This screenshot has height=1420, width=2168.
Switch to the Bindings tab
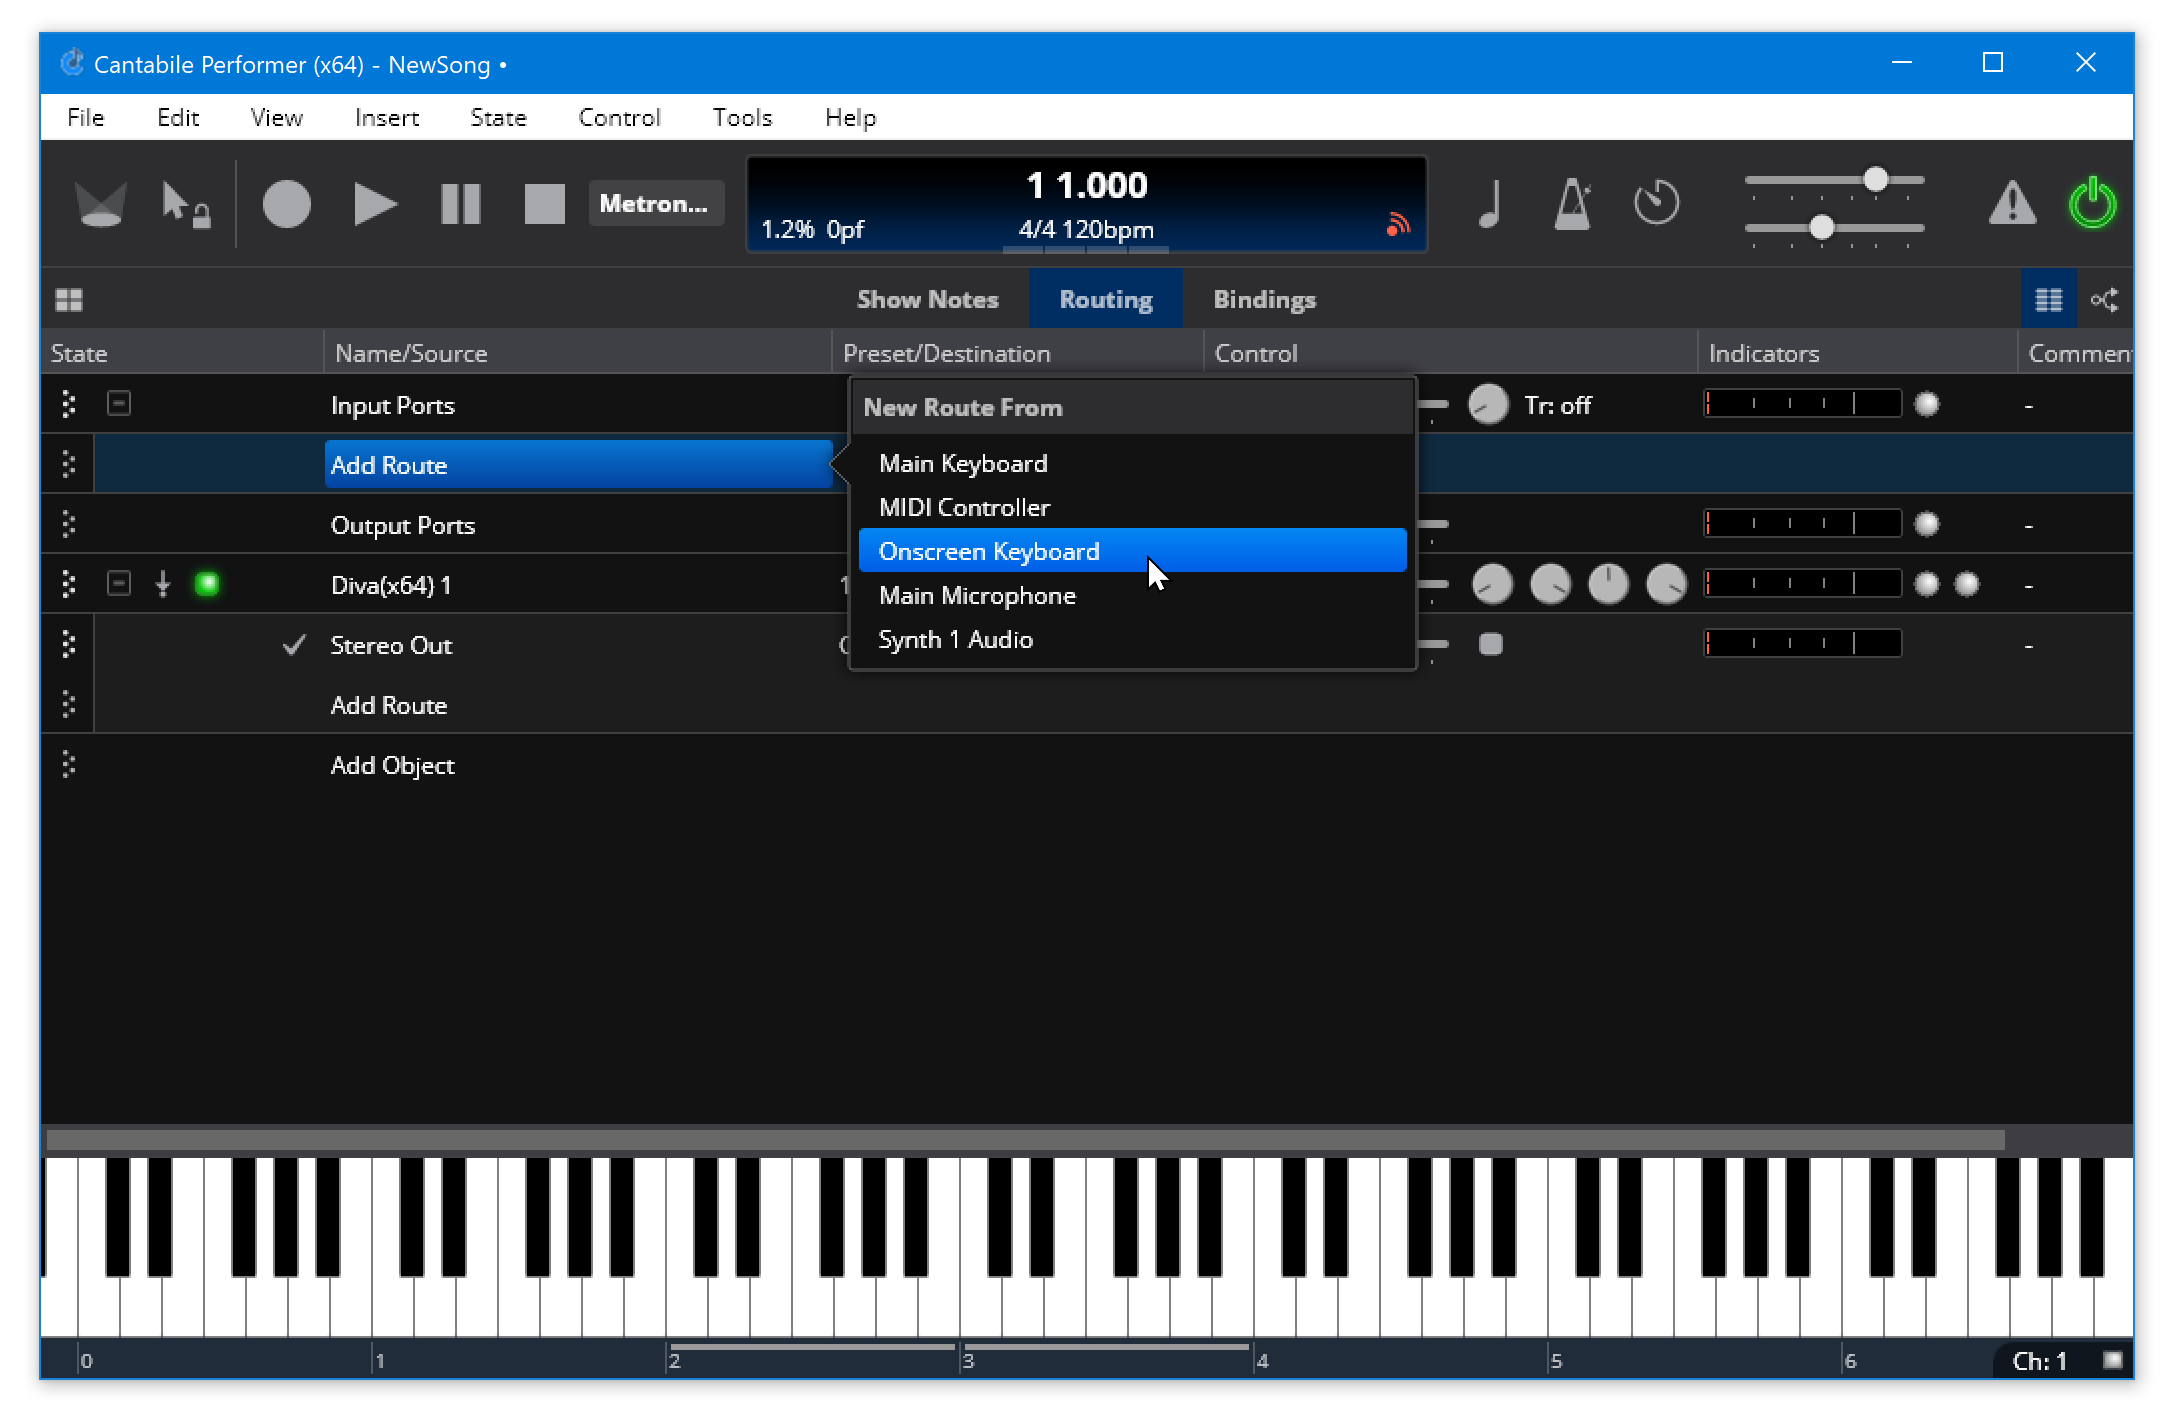coord(1264,299)
